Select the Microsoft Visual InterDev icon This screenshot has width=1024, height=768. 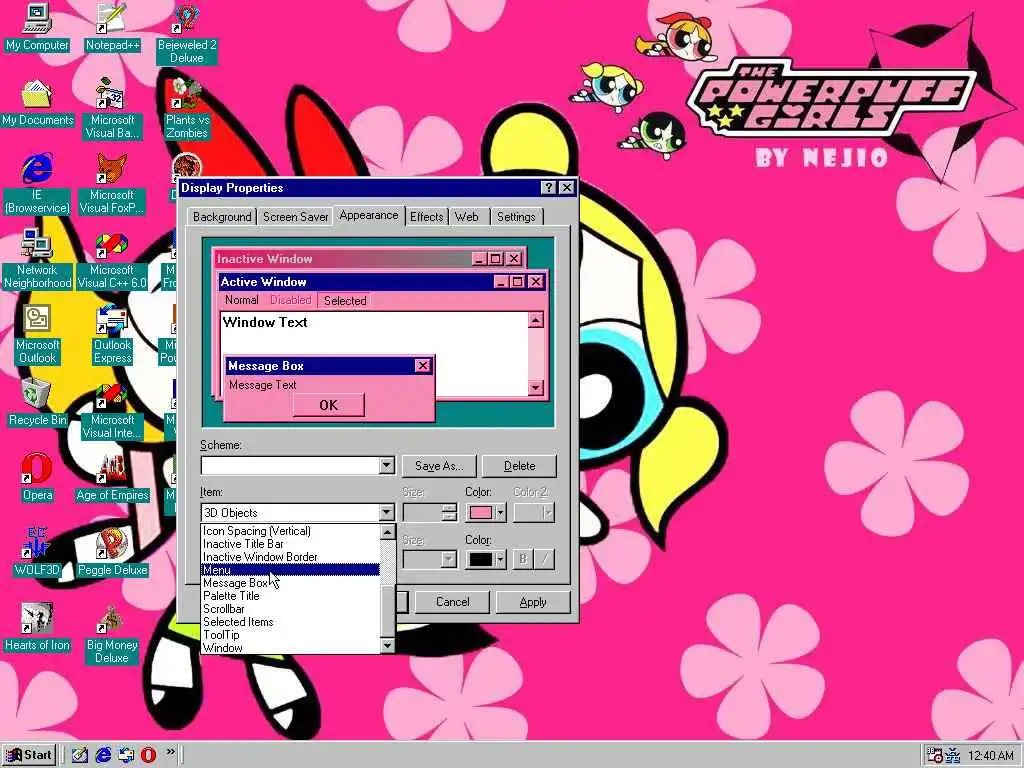click(x=112, y=409)
